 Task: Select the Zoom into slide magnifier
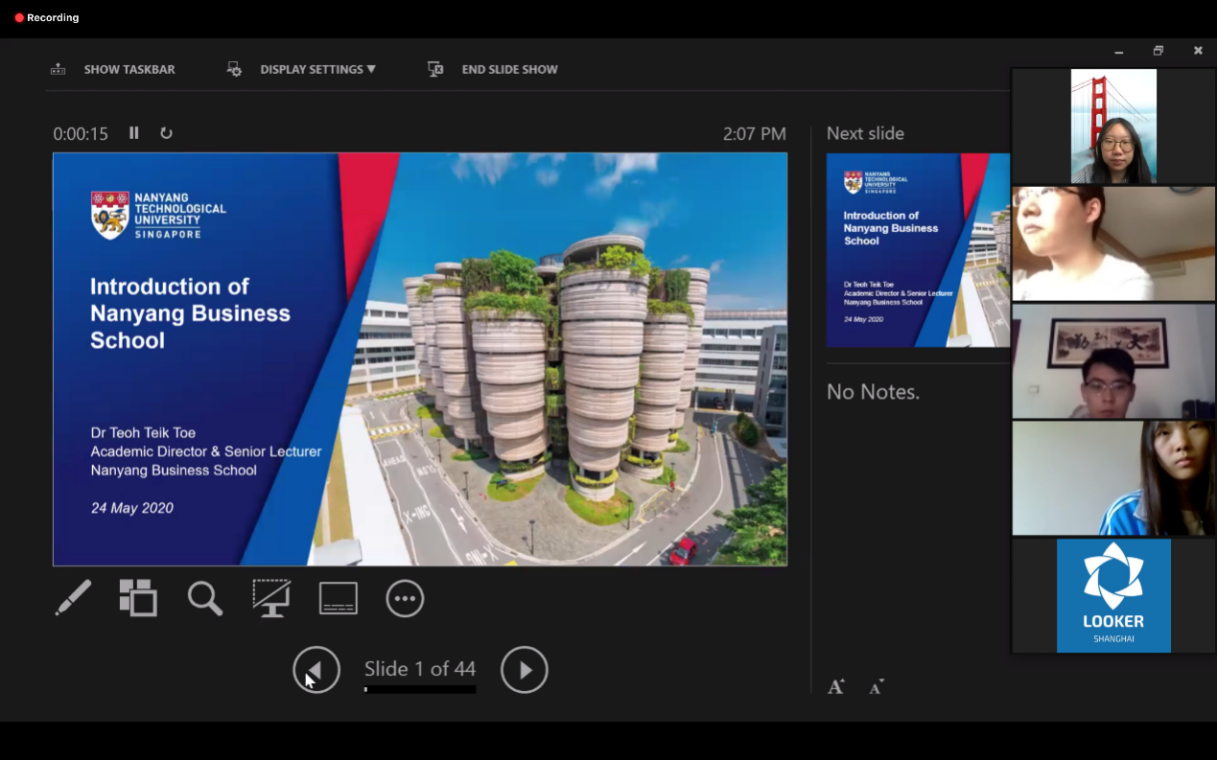pos(205,598)
